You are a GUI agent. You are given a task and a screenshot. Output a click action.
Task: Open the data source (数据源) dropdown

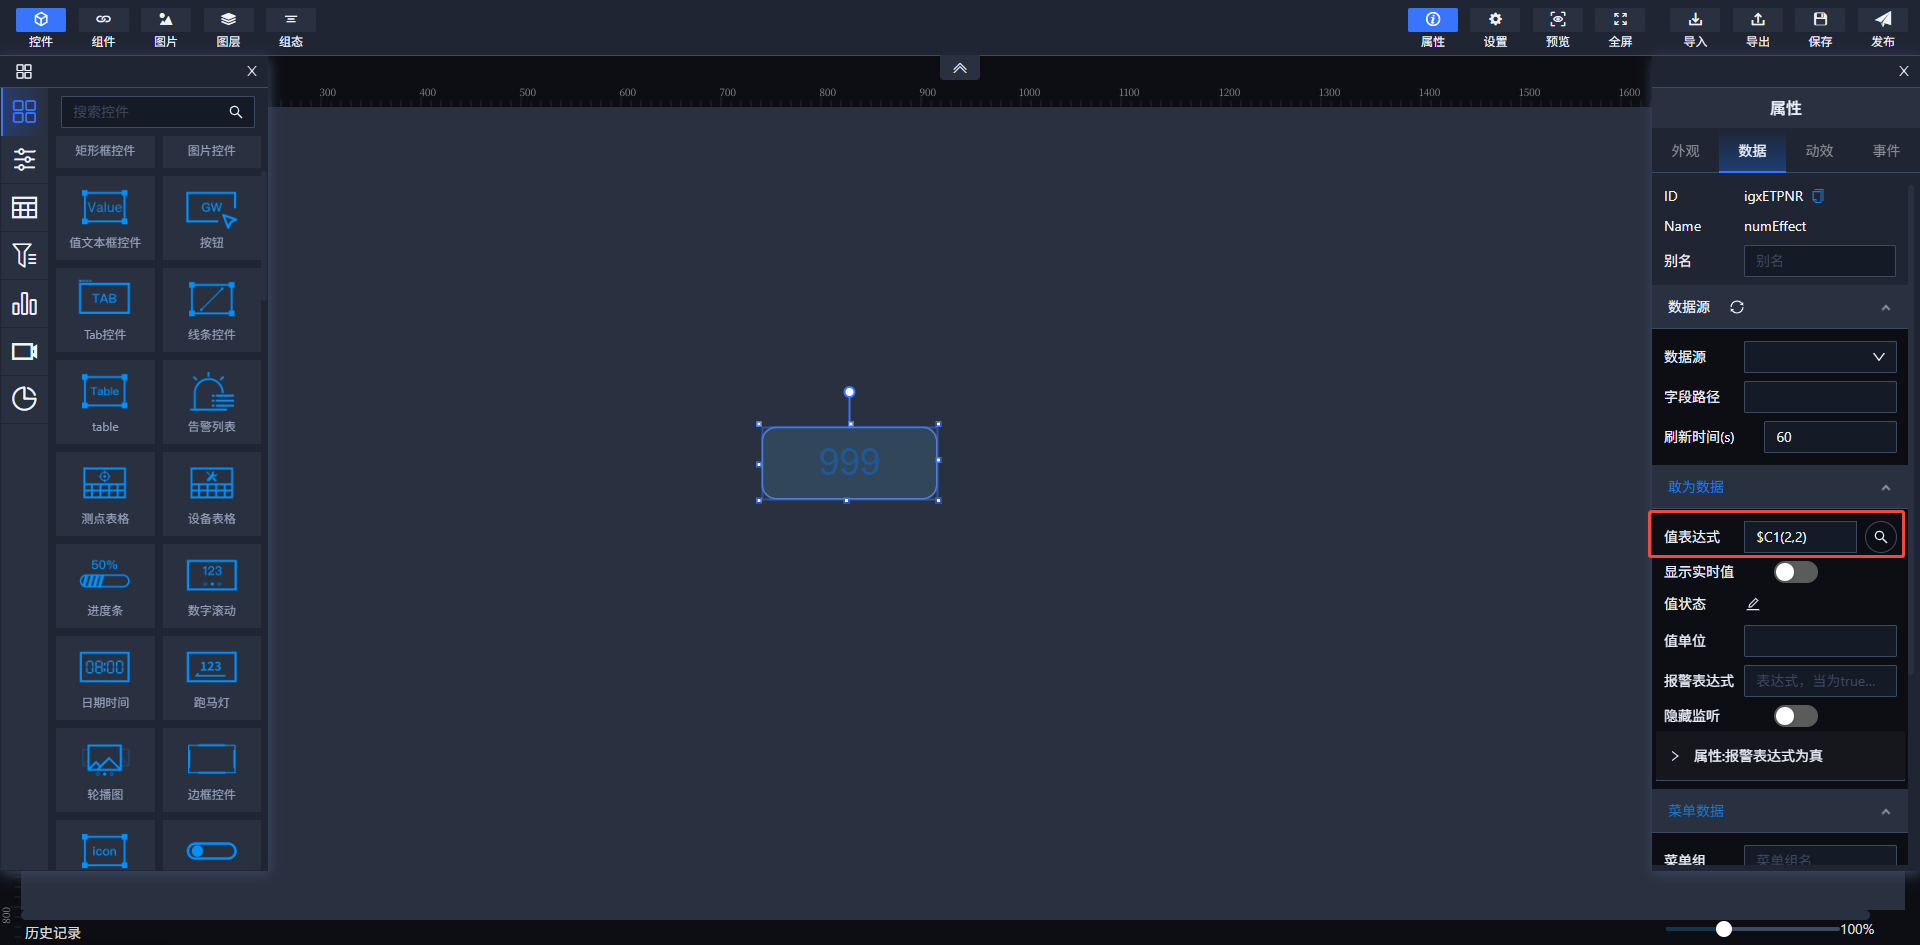coord(1819,357)
